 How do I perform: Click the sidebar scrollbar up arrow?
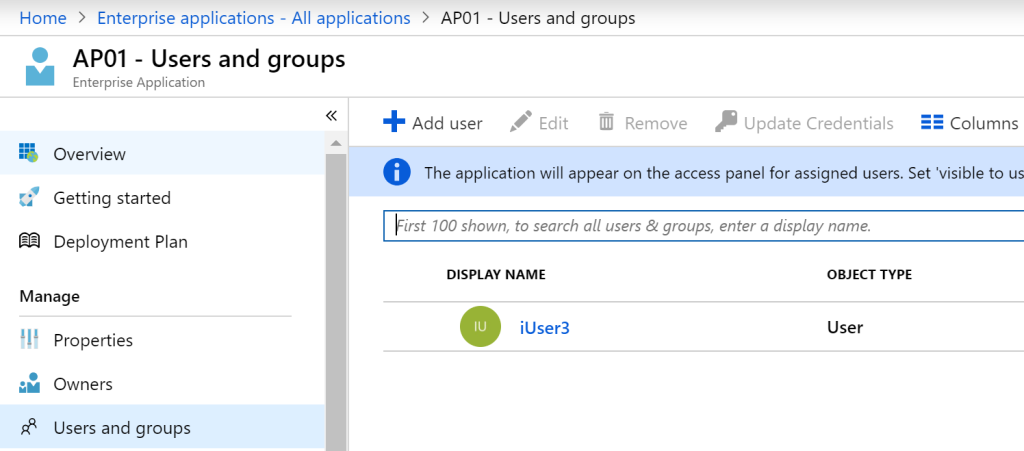coord(336,143)
